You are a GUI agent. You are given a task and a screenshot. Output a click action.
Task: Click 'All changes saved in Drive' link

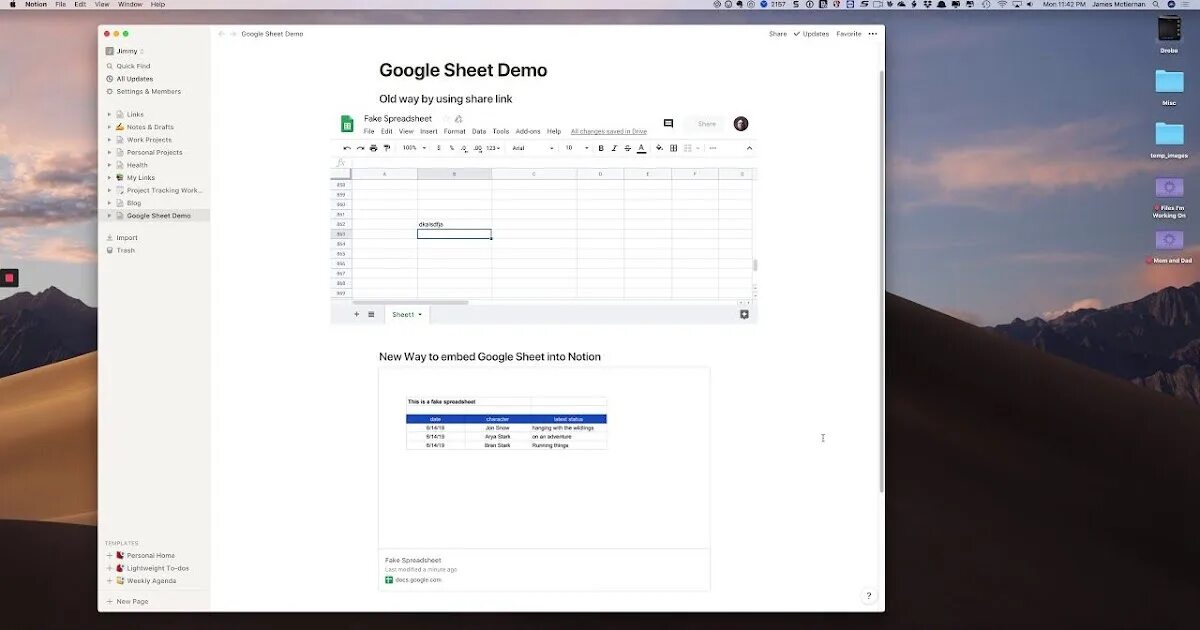pyautogui.click(x=609, y=131)
